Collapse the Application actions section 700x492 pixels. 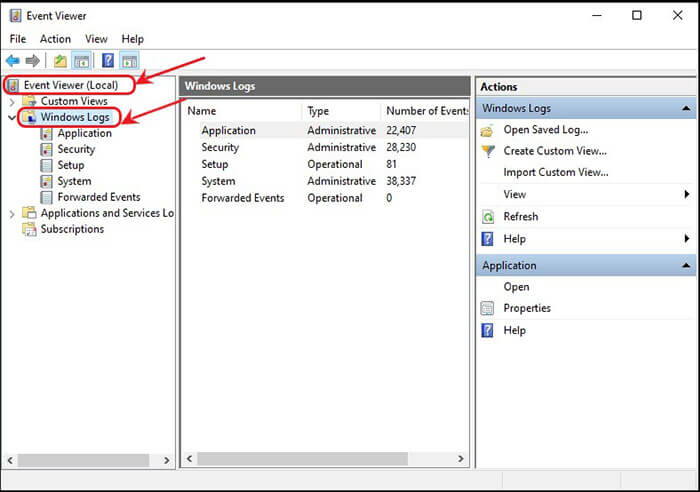(x=686, y=266)
